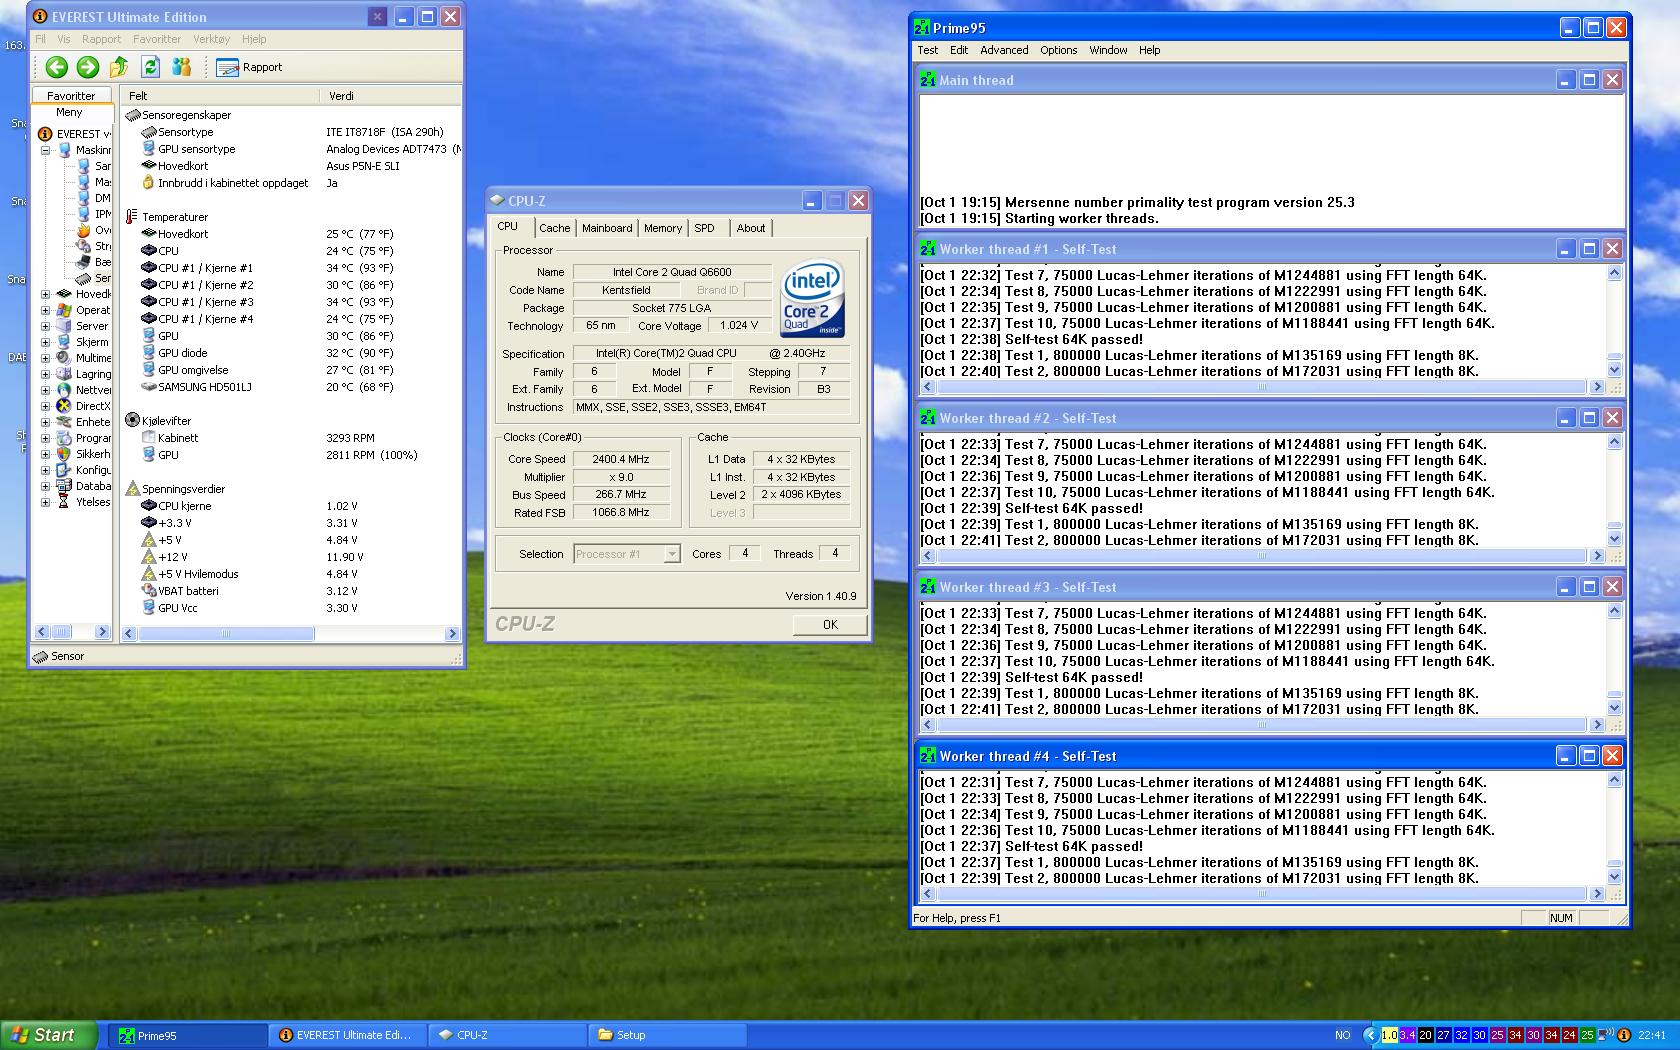1680x1050 pixels.
Task: Click the padlock Innbrudd i kabinettet icon
Action: (148, 183)
